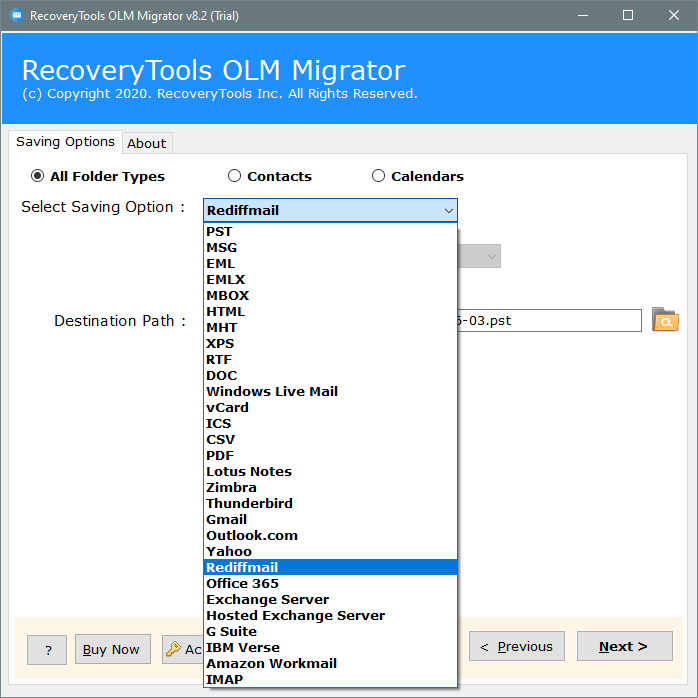Click the highlighted Rediffmail list entry
Screen dimensions: 698x698
point(330,568)
